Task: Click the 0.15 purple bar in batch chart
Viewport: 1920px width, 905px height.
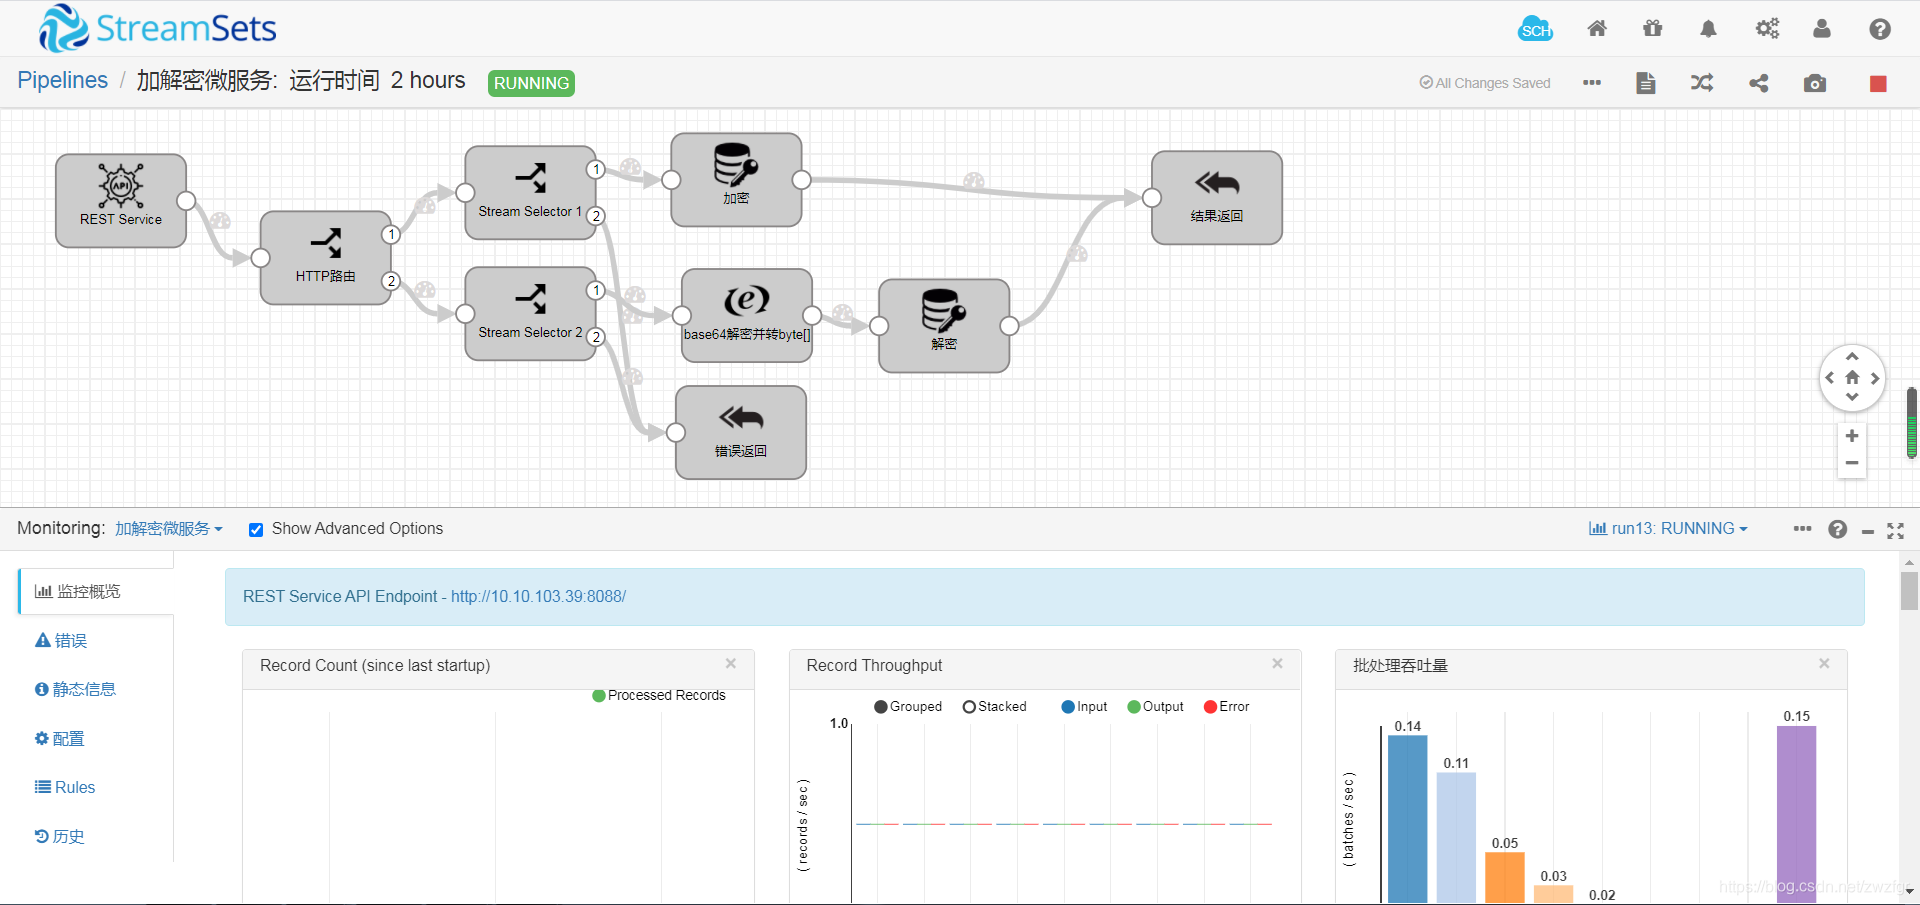Action: 1796,814
